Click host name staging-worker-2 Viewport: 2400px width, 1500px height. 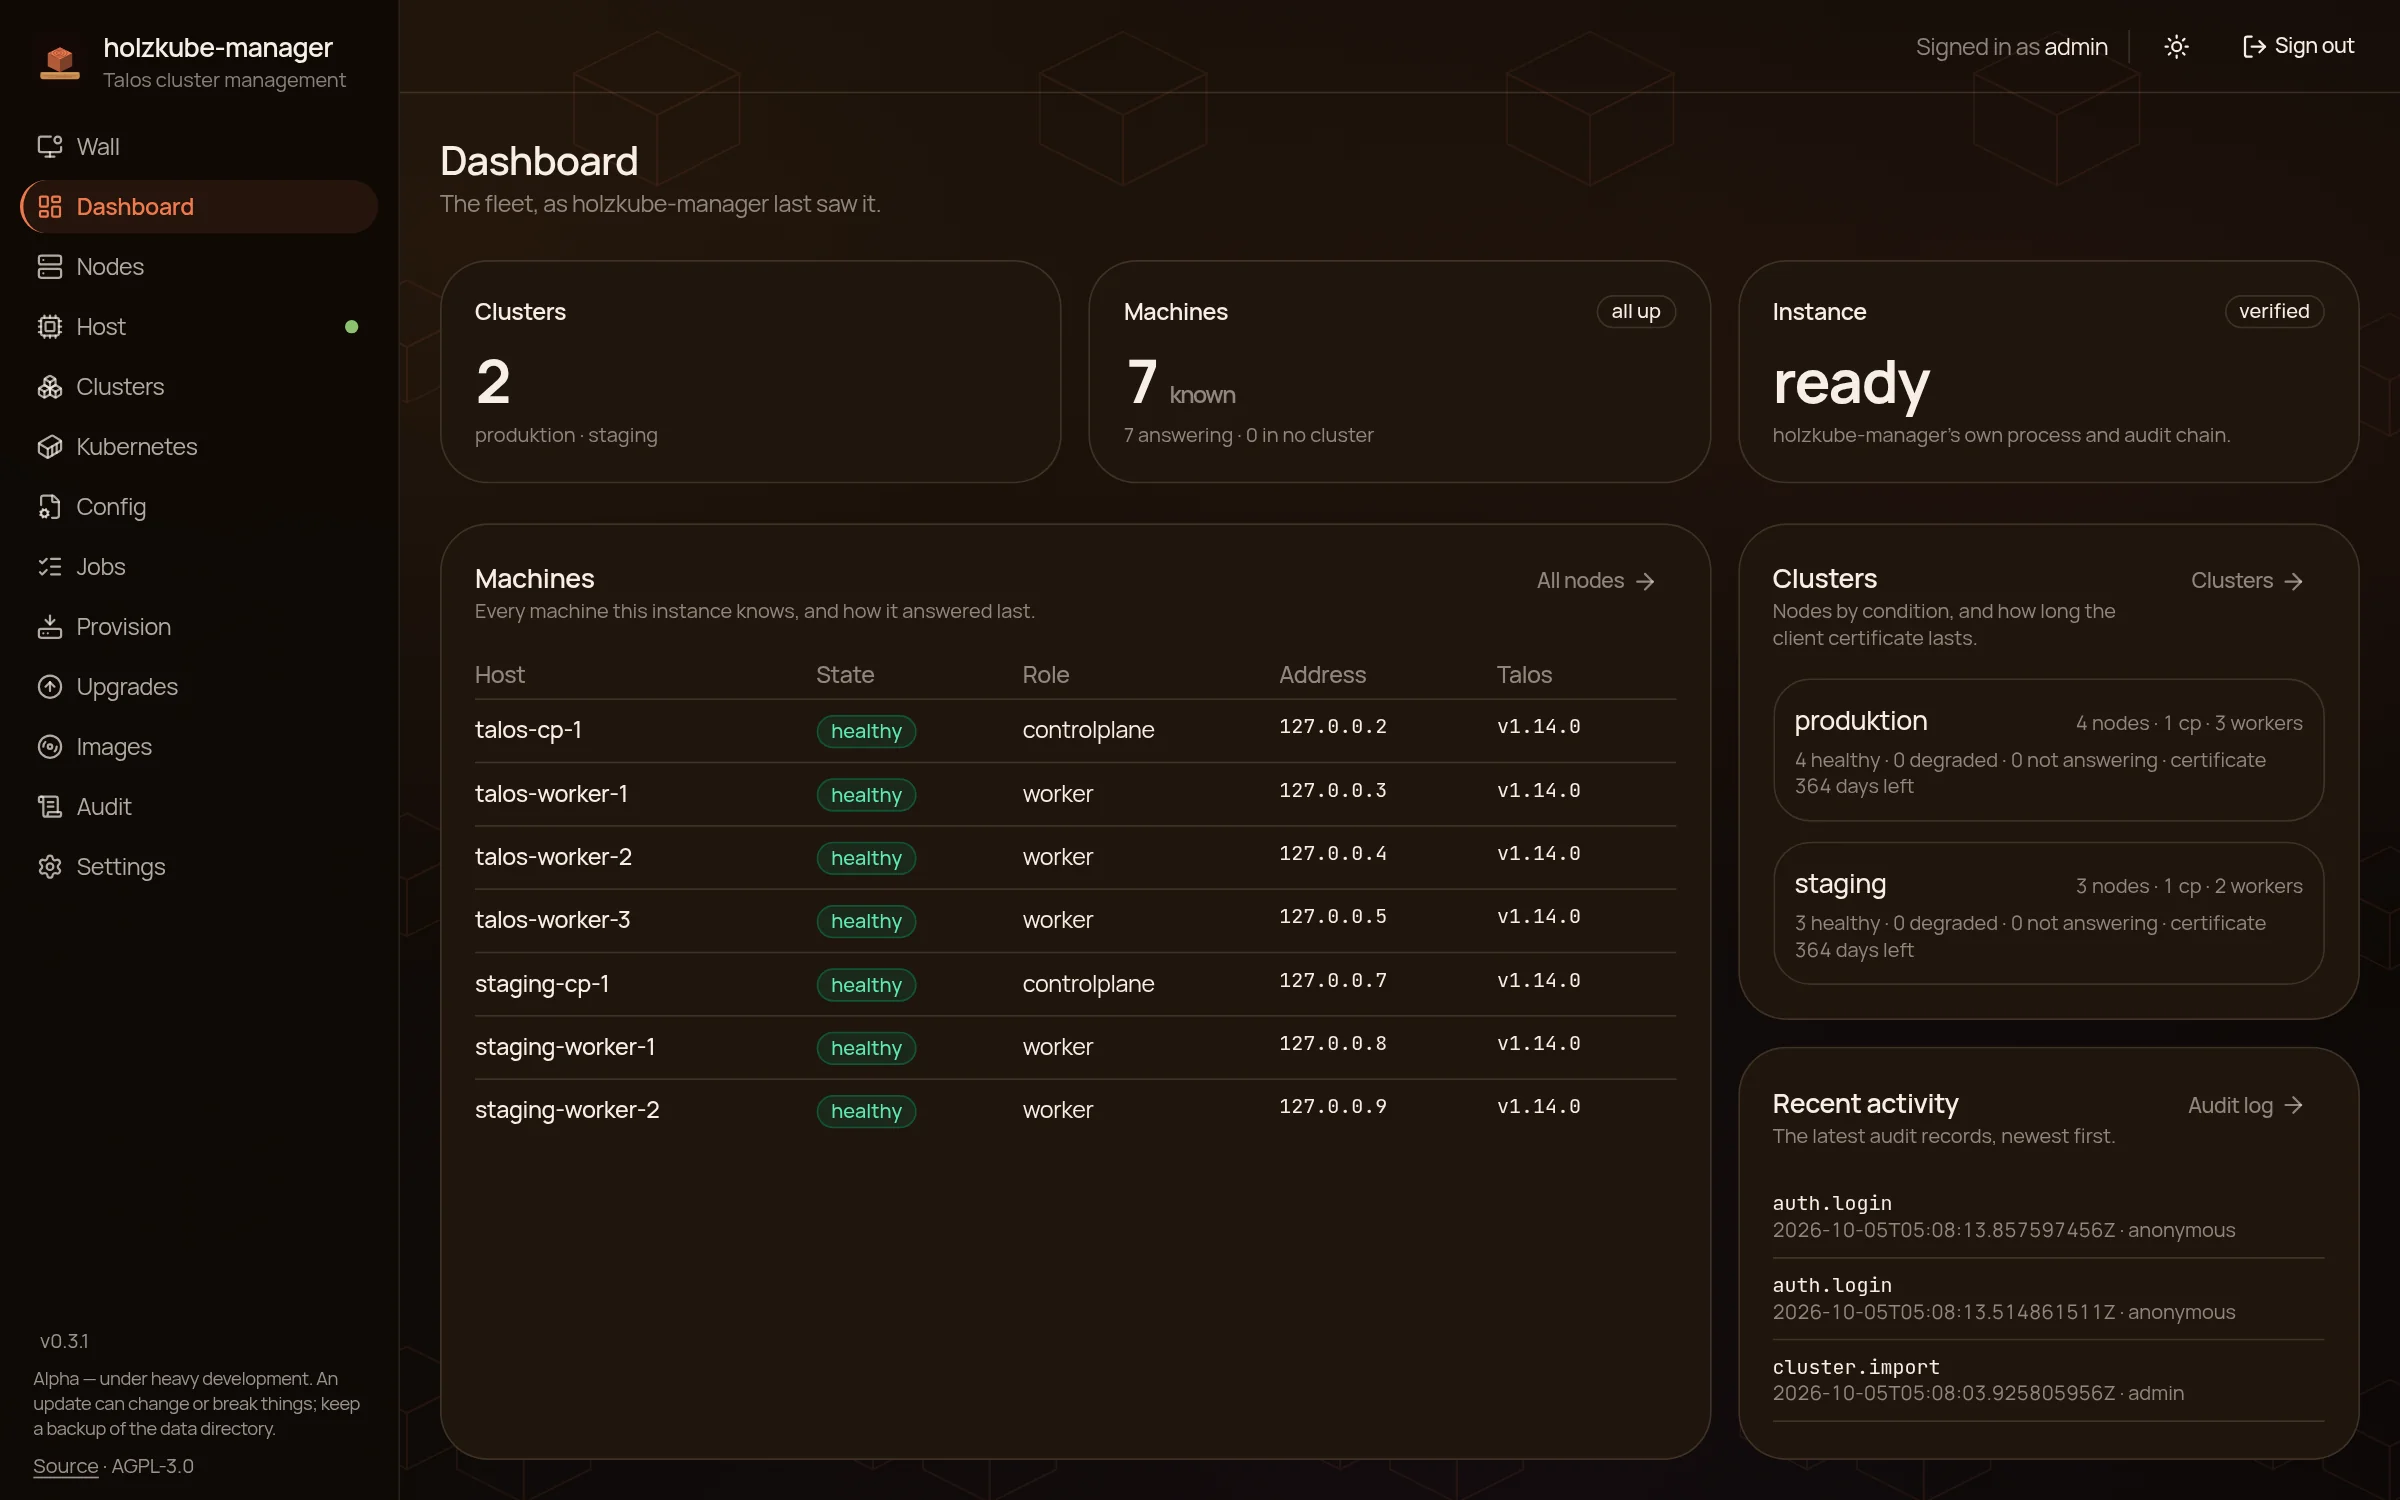[567, 1110]
